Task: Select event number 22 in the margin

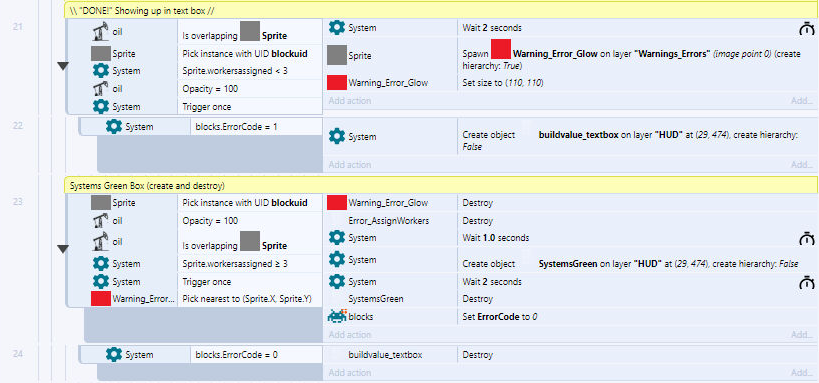Action: click(x=18, y=126)
